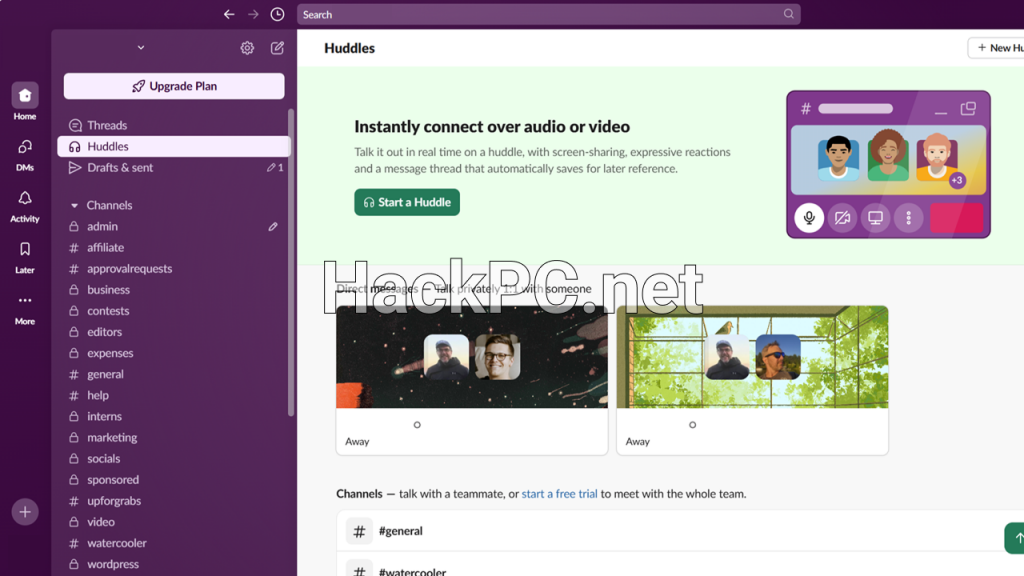Screen dimensions: 1024x576
Task: Select the #watercooler huddle row
Action: point(680,565)
